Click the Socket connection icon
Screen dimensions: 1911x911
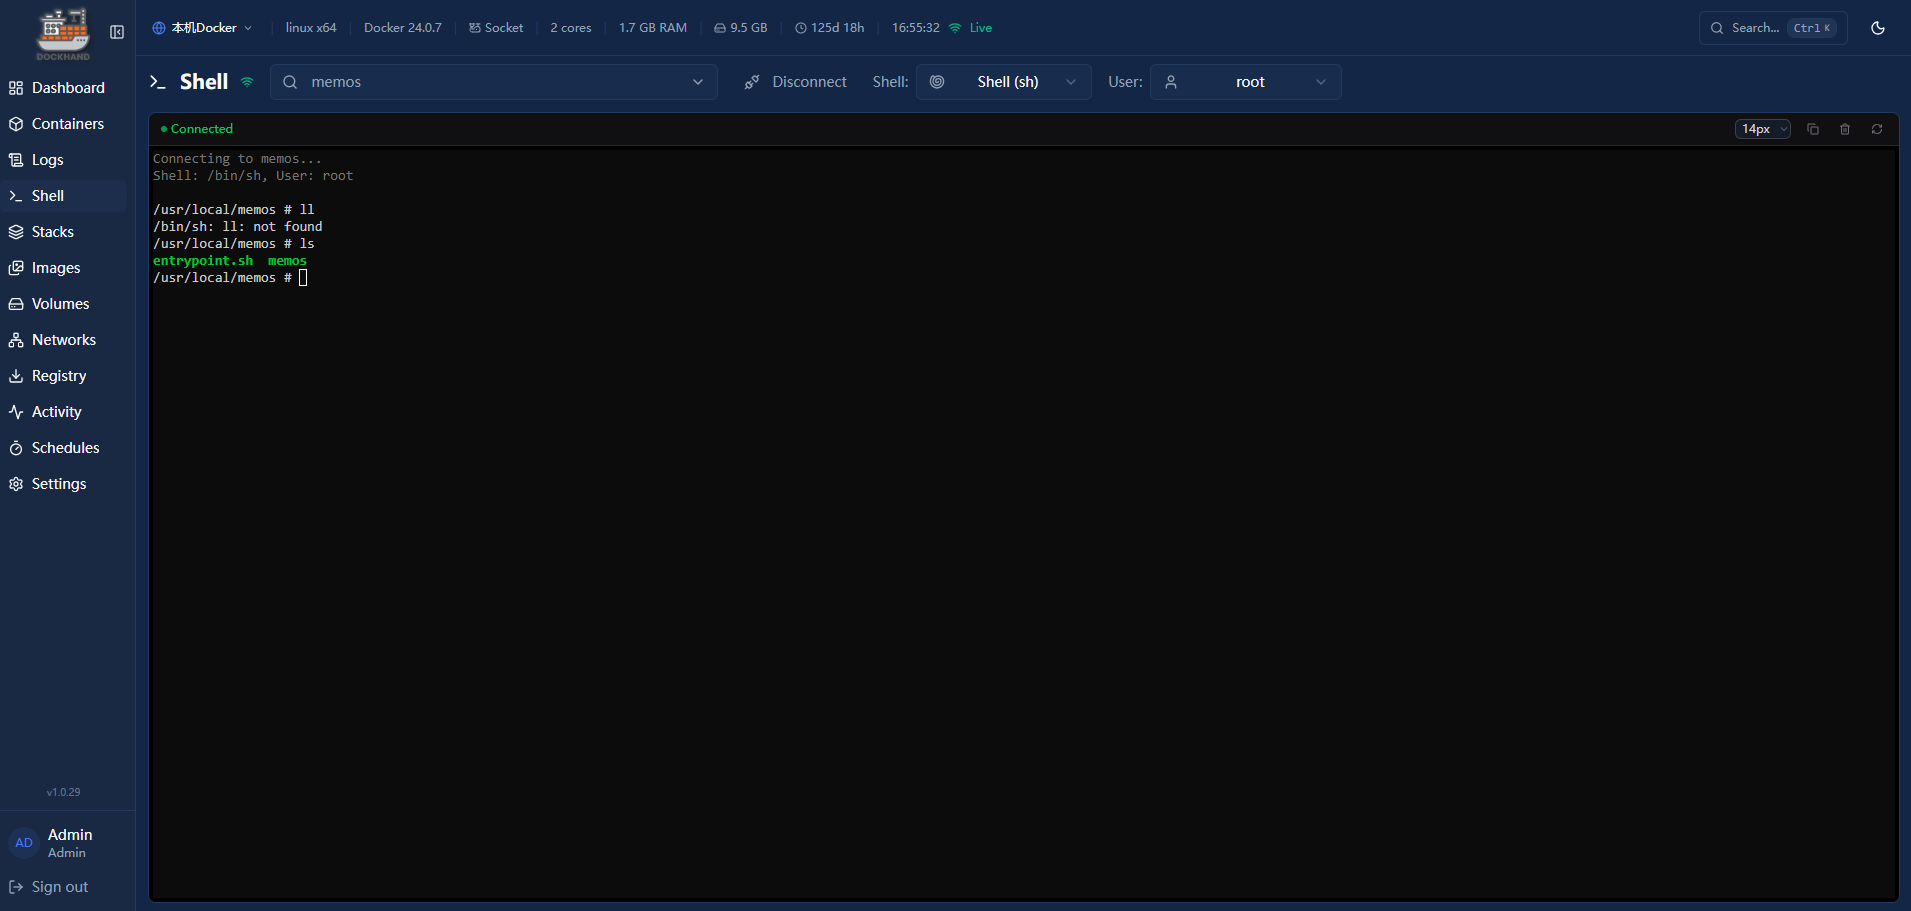(475, 28)
